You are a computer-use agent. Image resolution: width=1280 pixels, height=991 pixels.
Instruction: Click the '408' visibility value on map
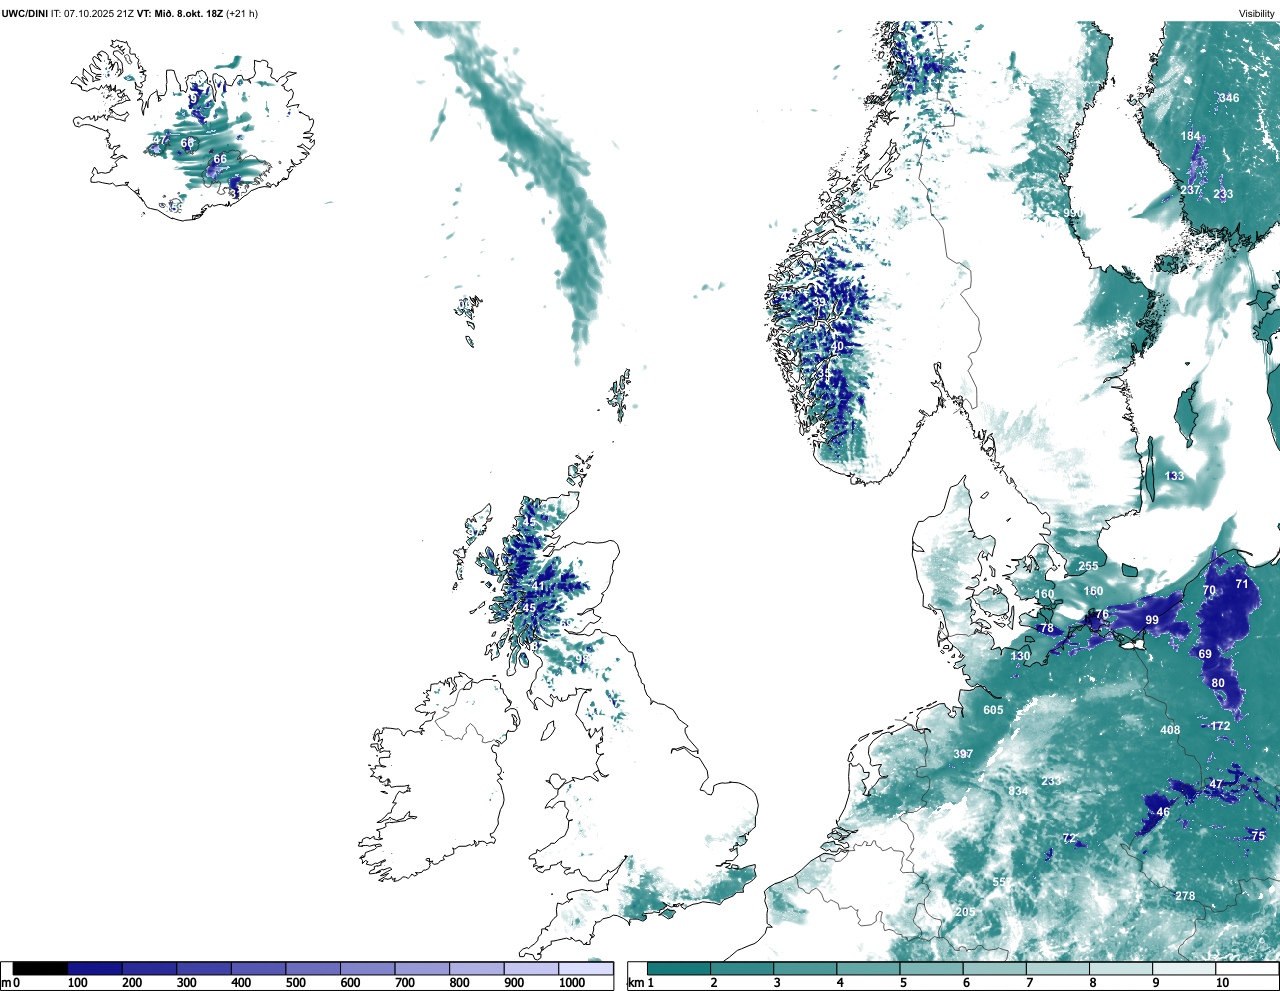coord(1170,730)
